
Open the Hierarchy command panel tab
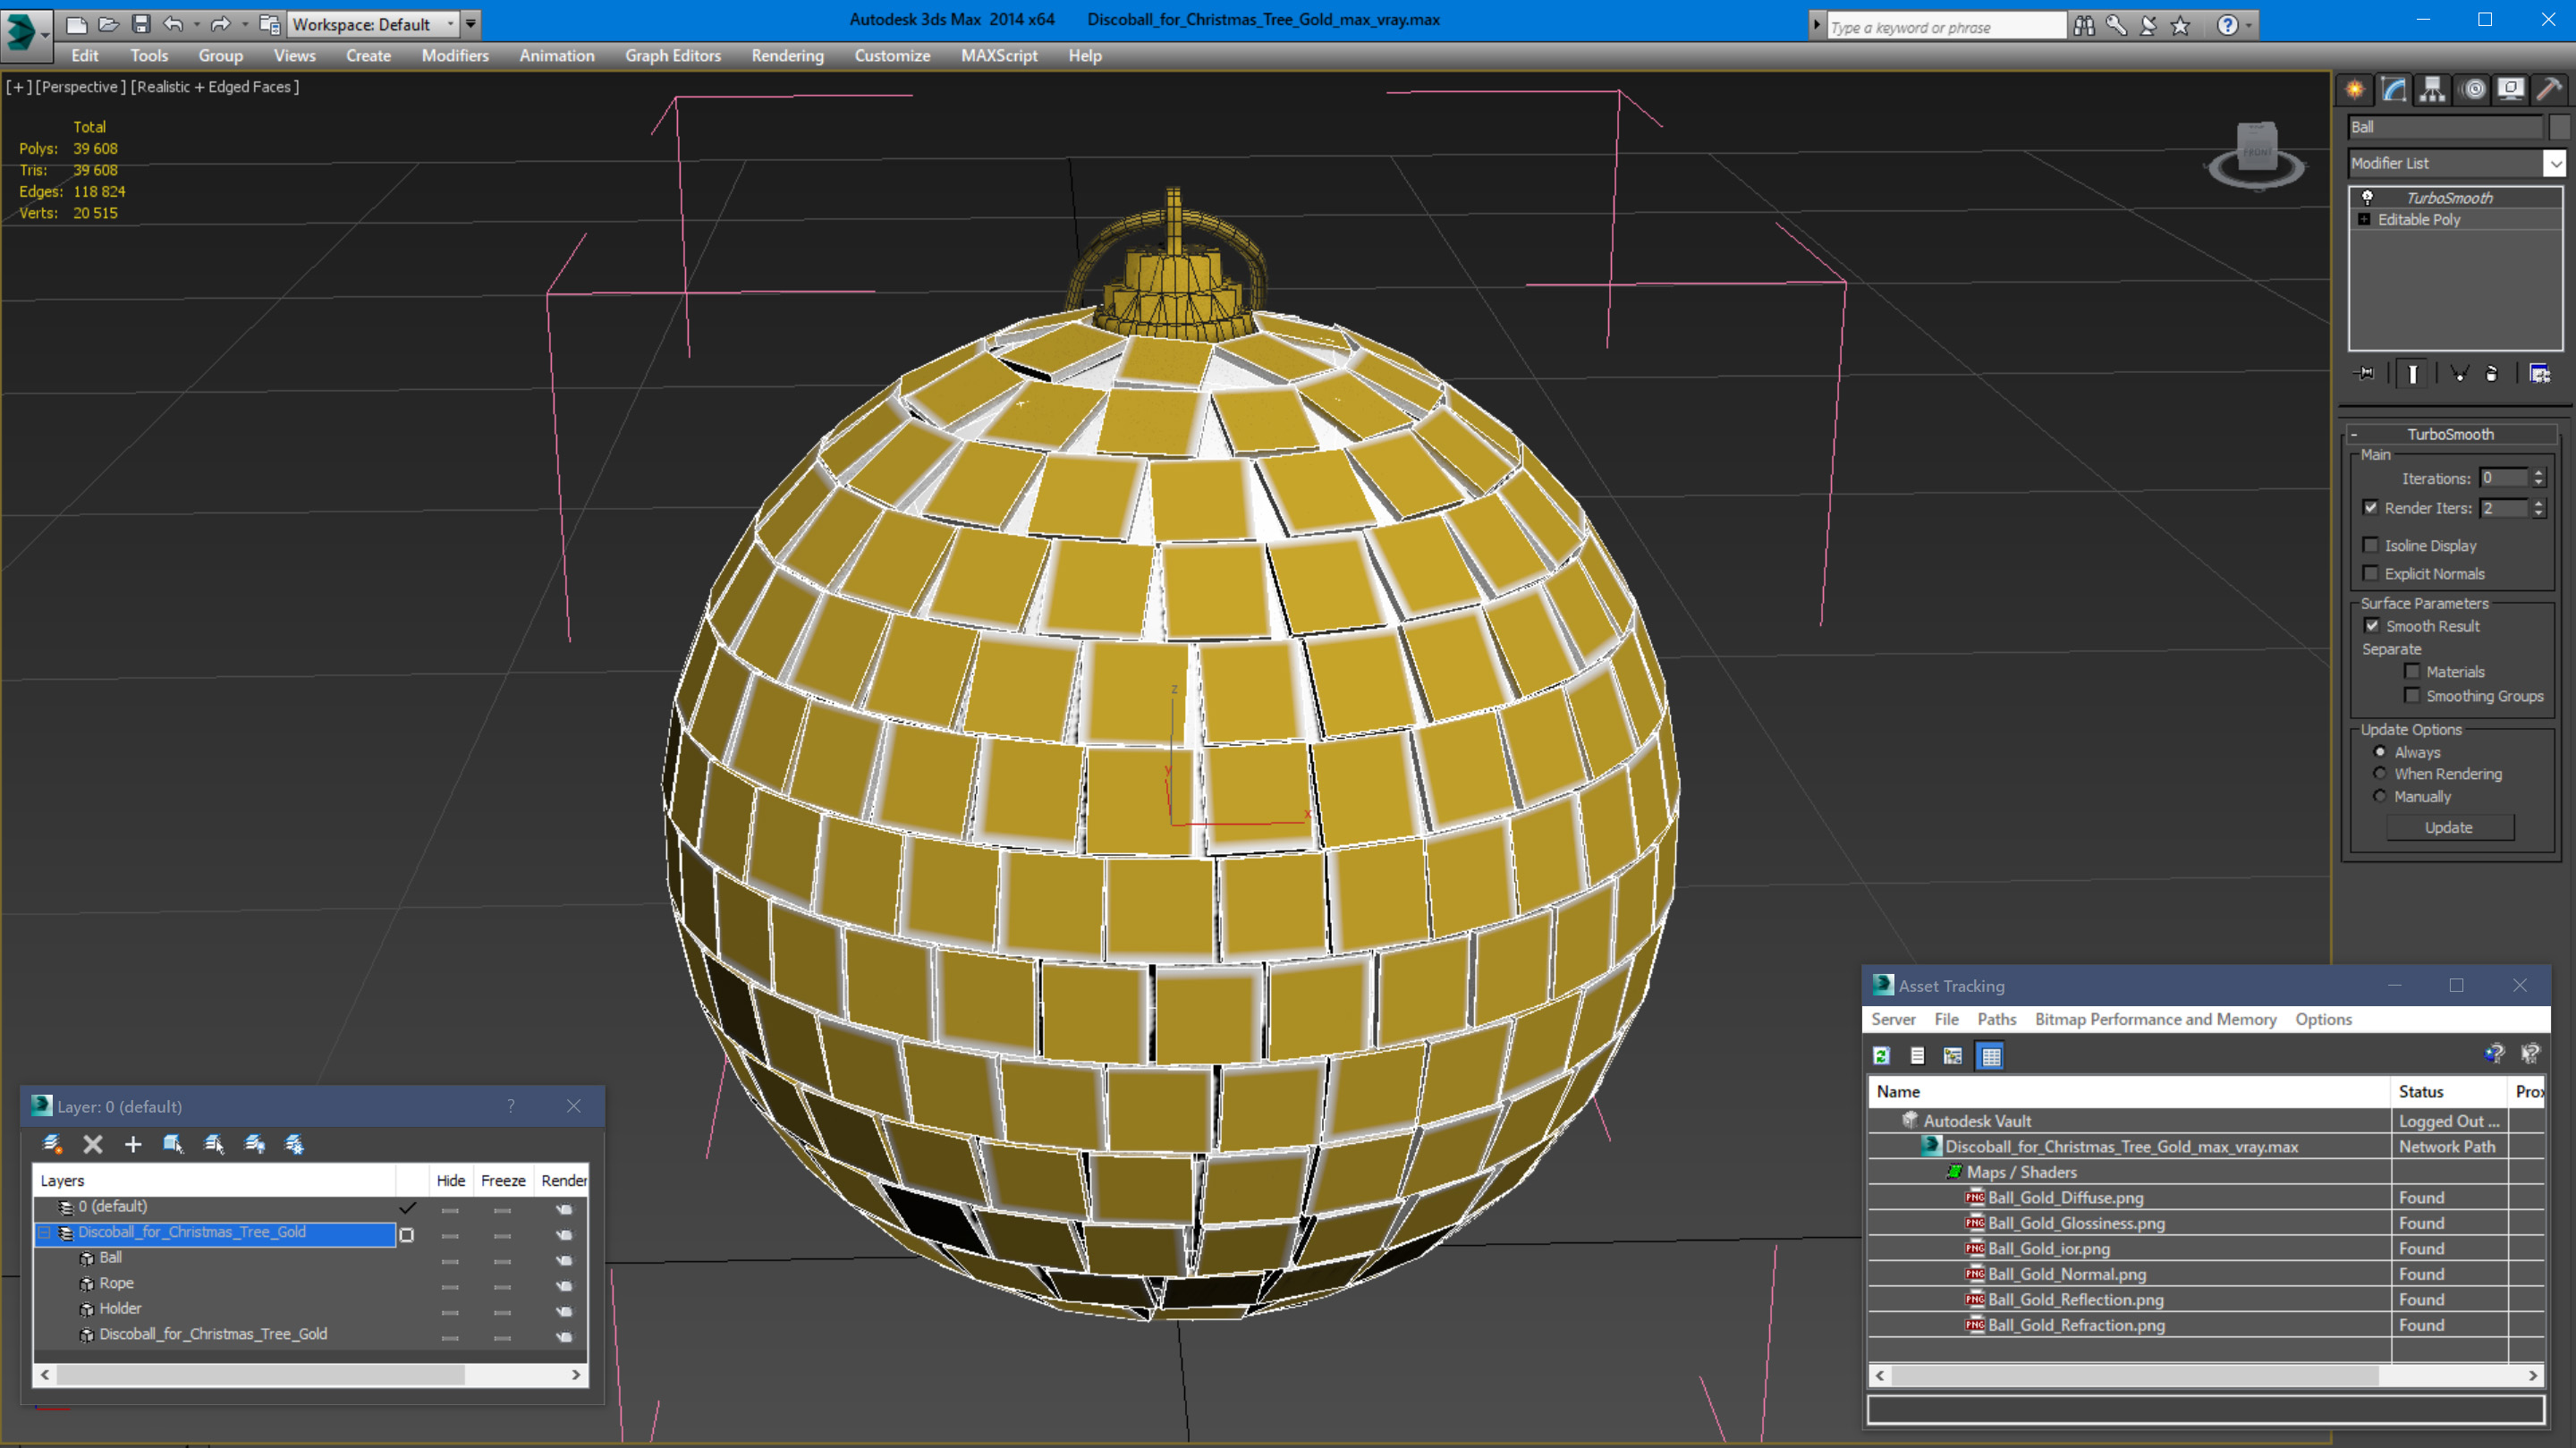click(2432, 90)
